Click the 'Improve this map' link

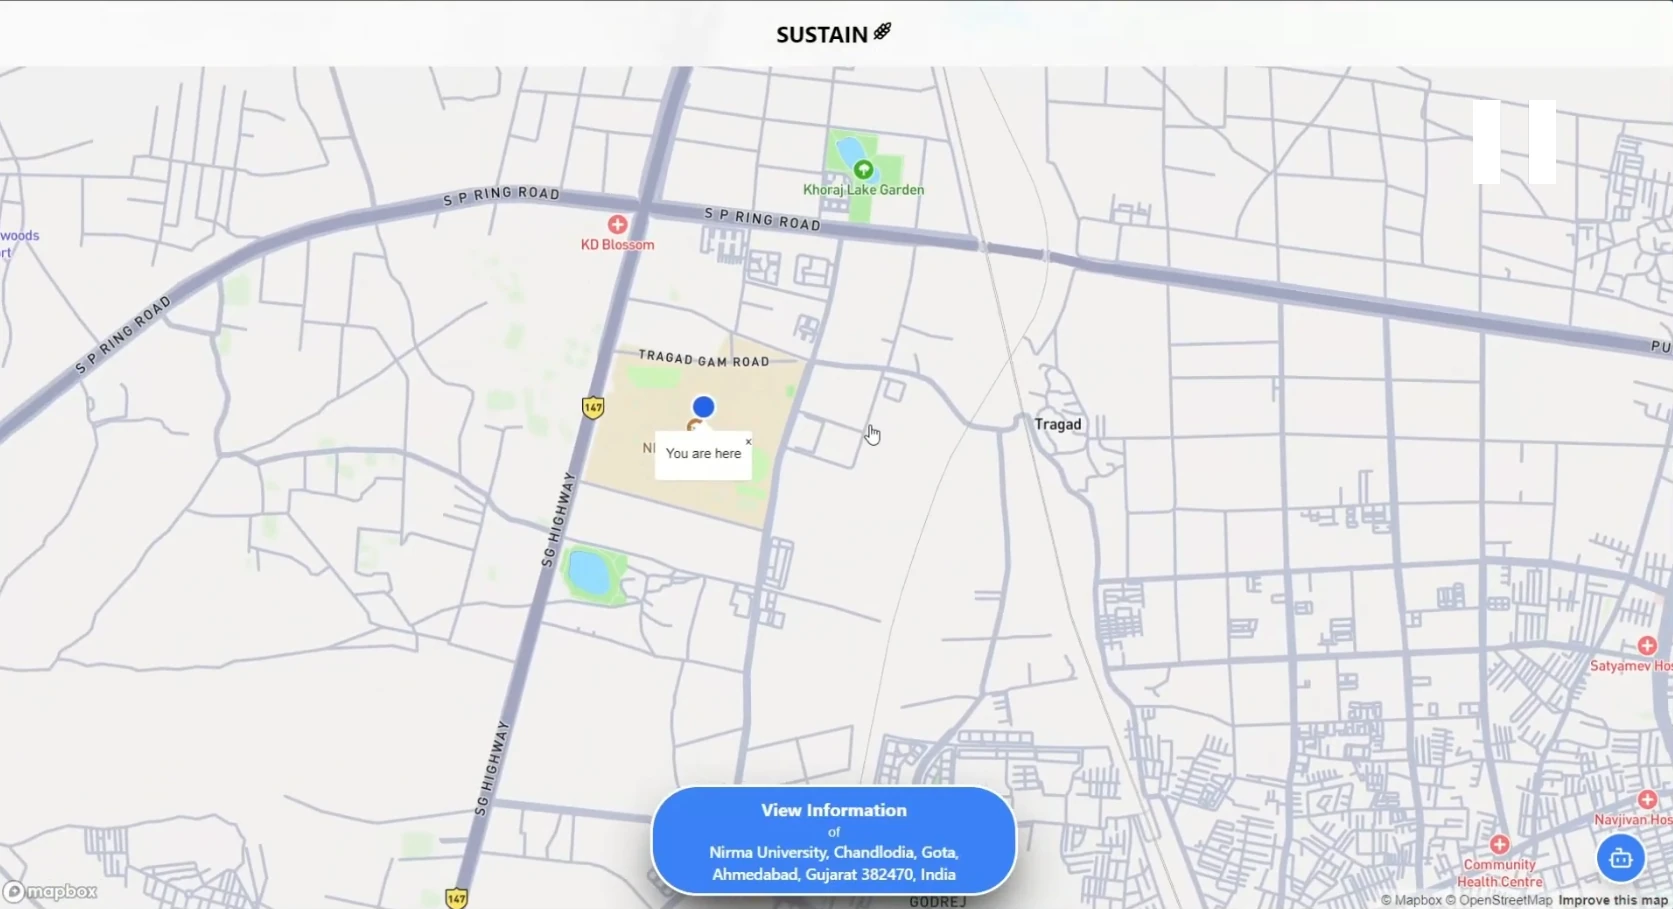pos(1613,900)
